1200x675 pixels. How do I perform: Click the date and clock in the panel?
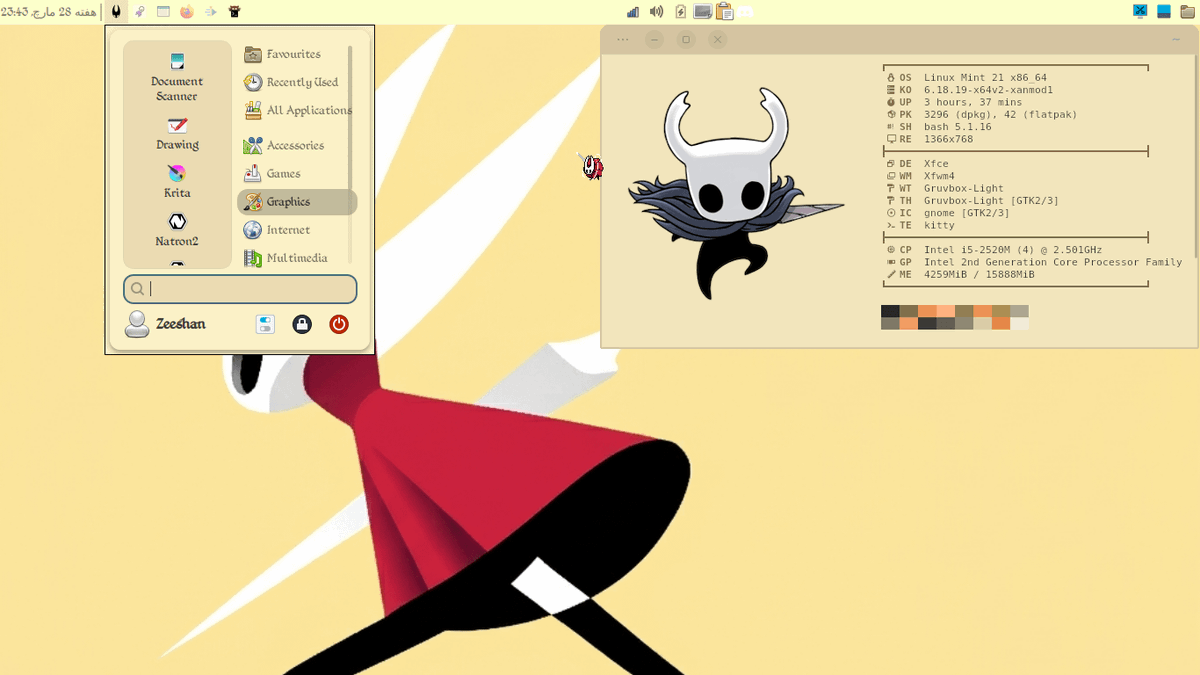click(49, 12)
